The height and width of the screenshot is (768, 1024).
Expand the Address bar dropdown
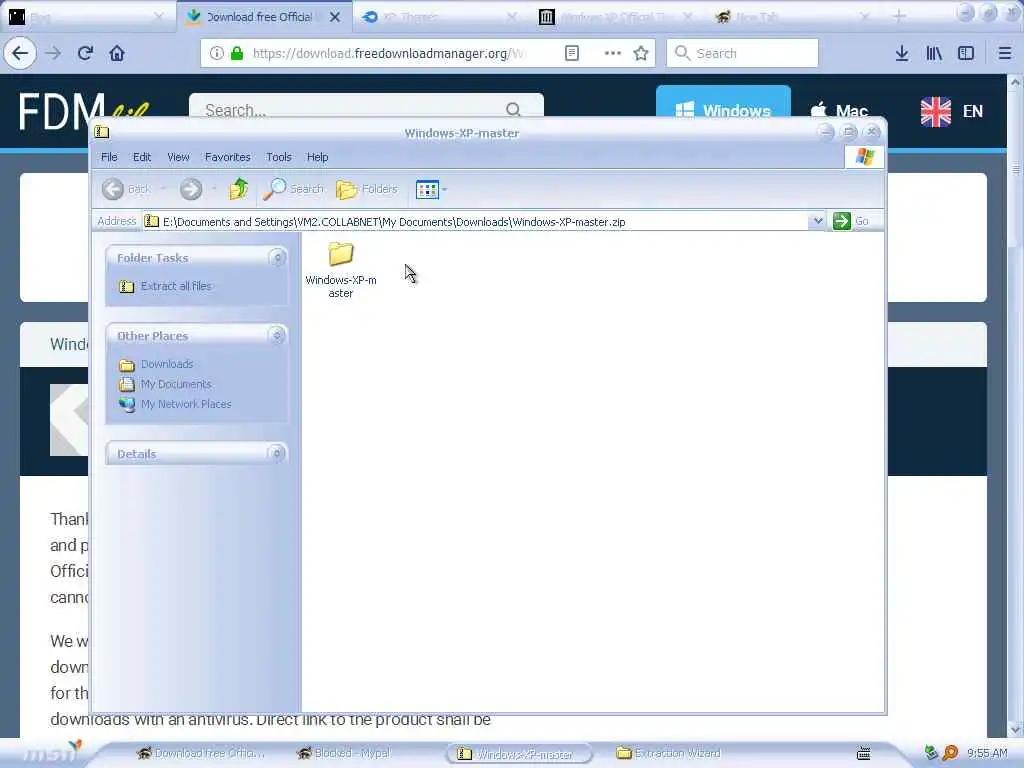(817, 221)
